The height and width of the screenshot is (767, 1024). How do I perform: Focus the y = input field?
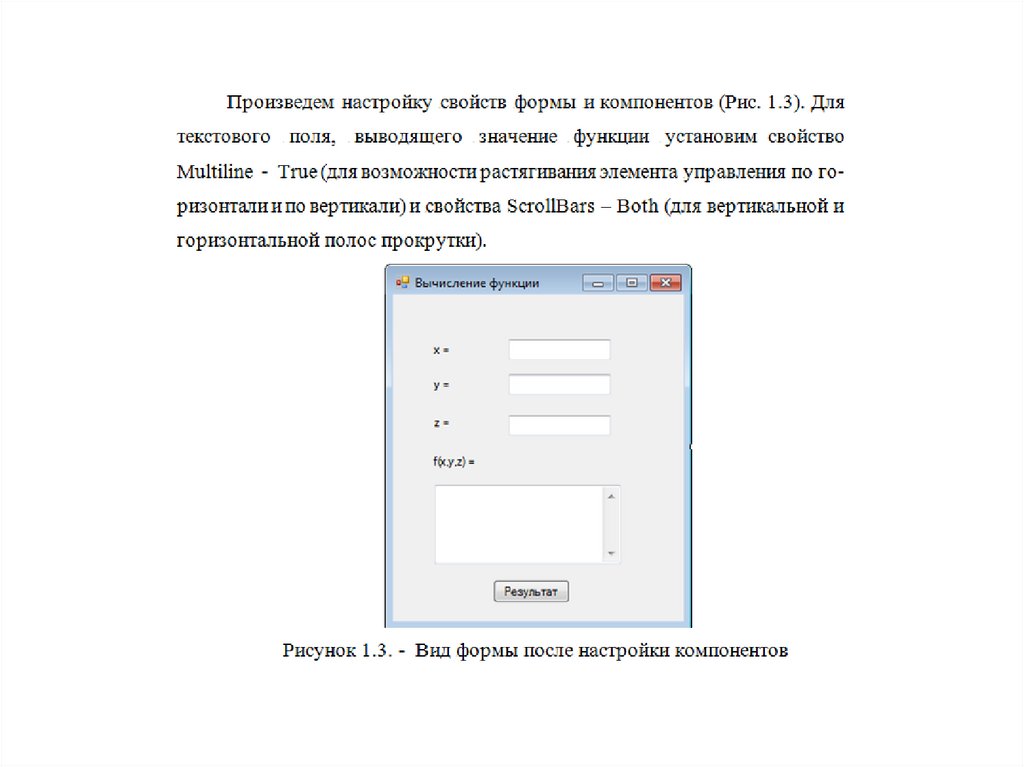coord(560,384)
